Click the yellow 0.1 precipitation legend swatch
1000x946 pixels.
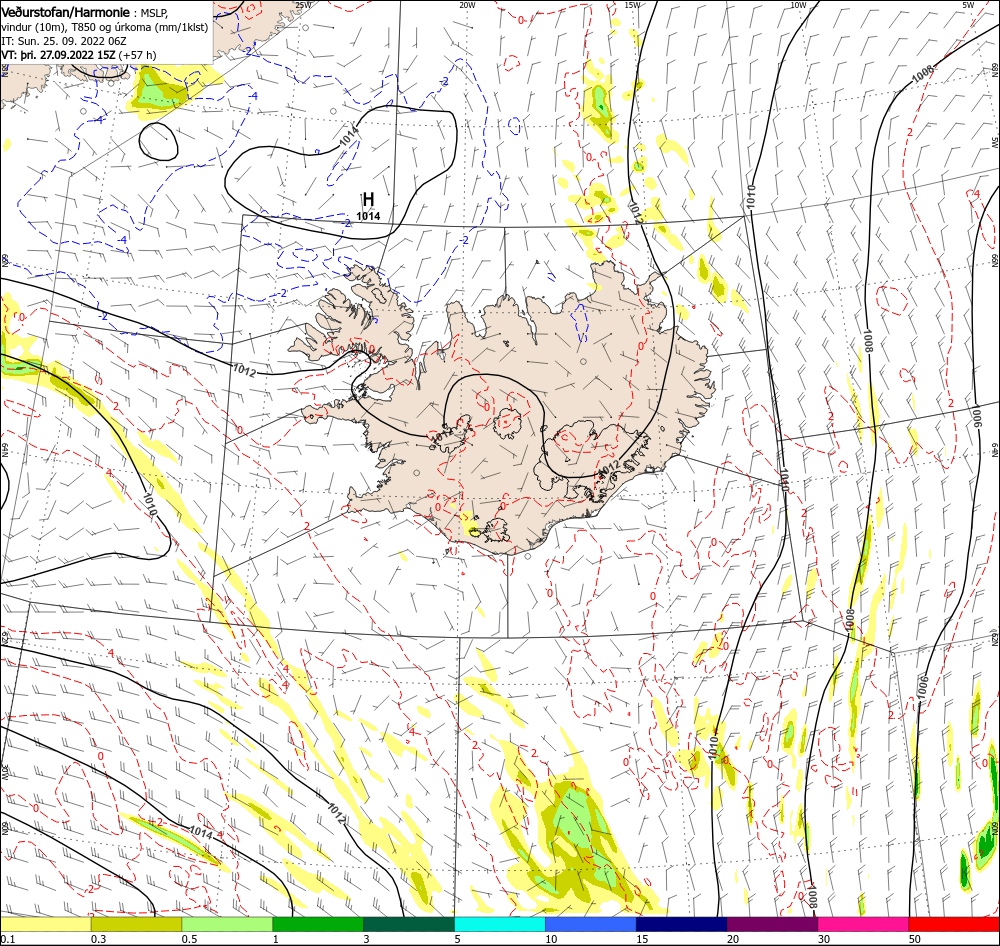click(45, 924)
